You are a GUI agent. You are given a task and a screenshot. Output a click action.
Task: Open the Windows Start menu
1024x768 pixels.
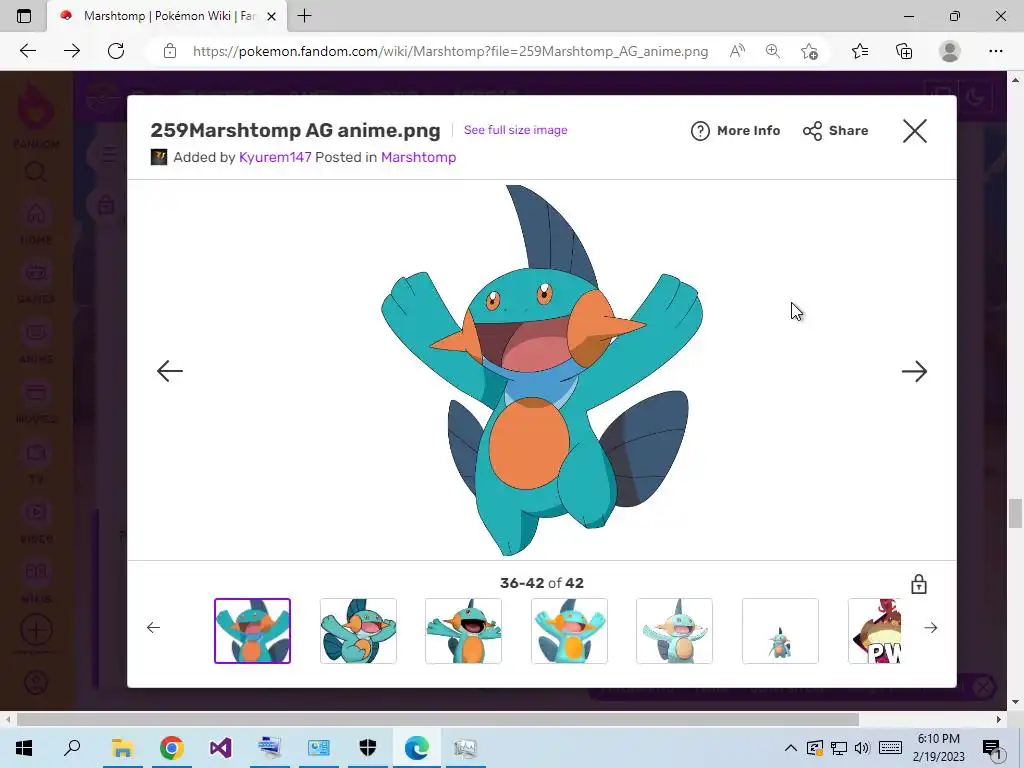coord(24,748)
